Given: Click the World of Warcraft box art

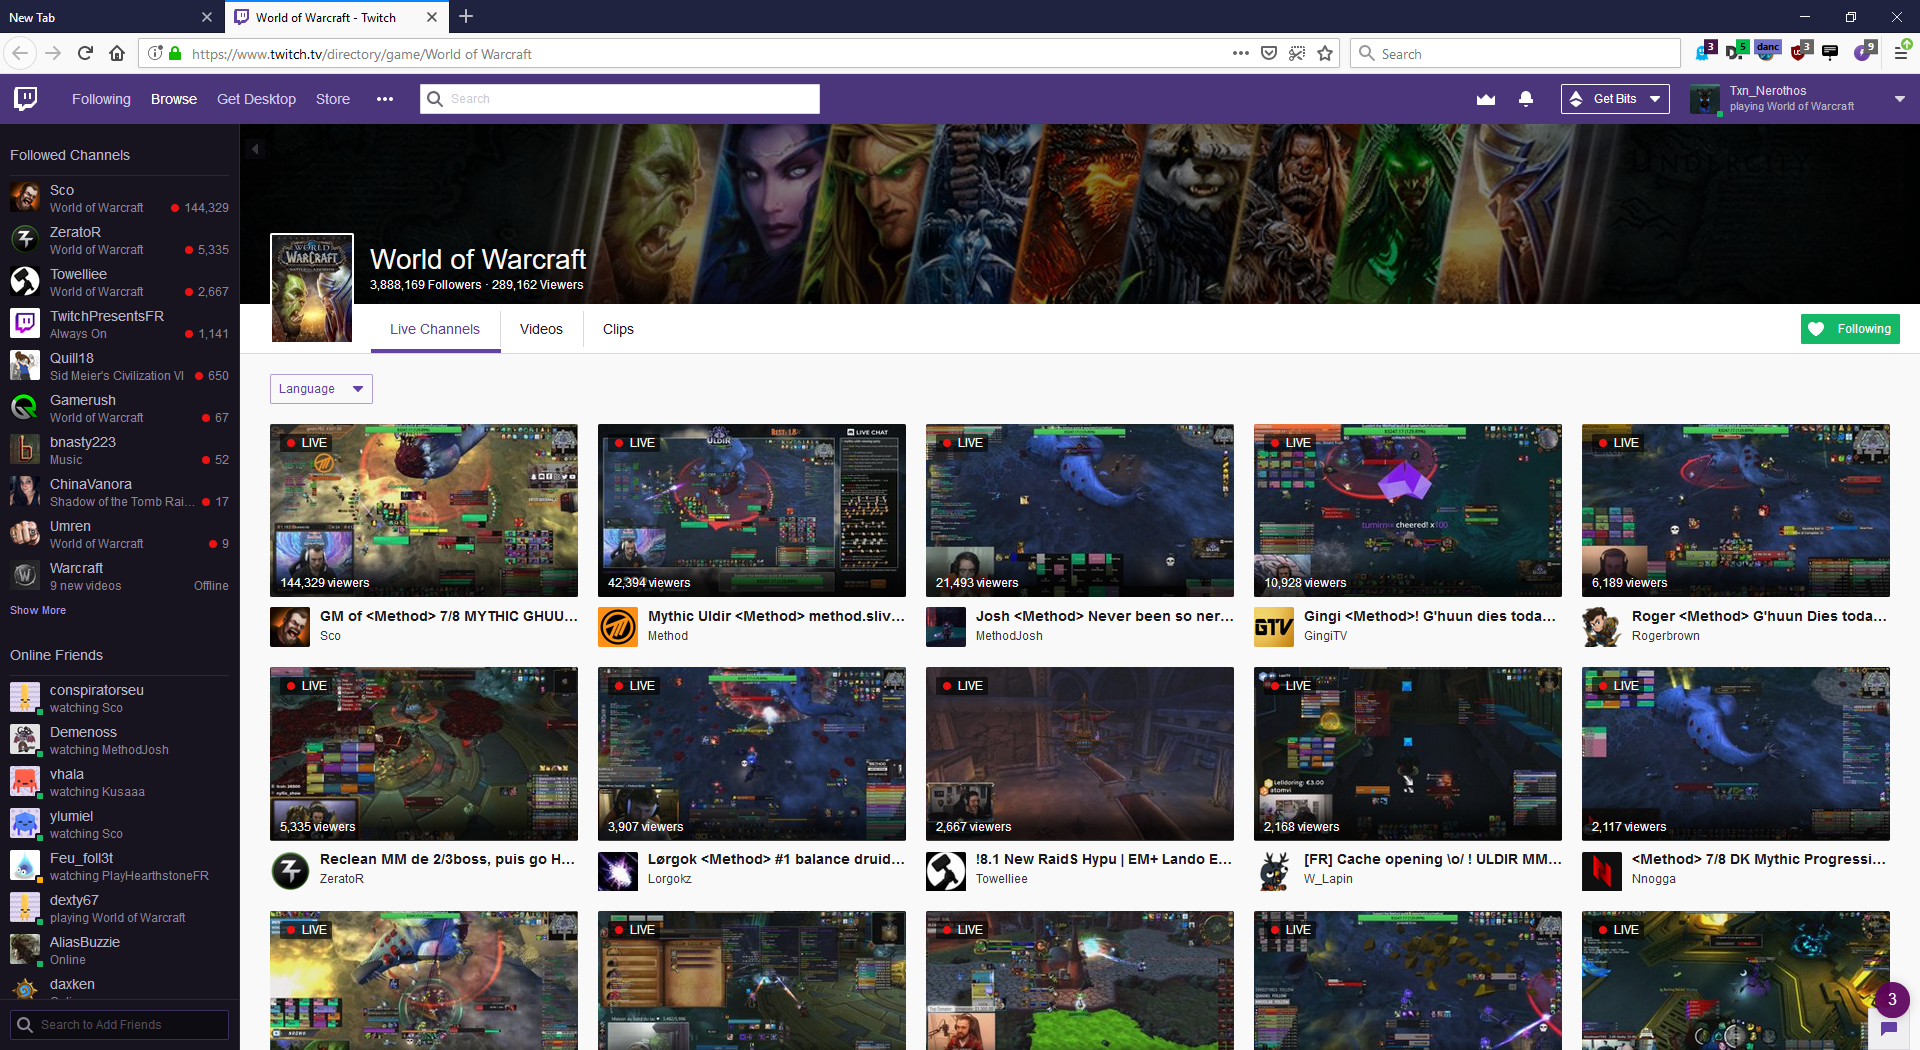Looking at the screenshot, I should (312, 288).
